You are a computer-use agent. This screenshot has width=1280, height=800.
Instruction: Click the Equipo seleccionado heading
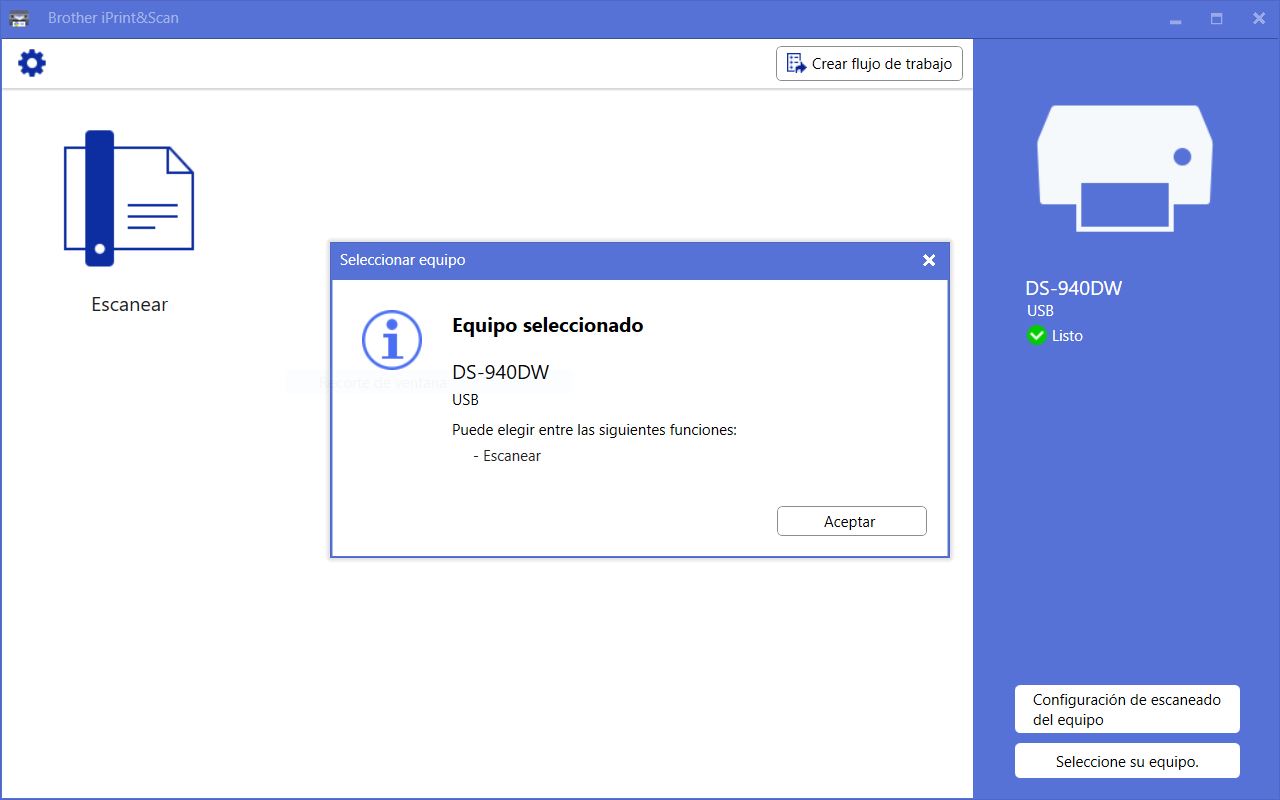coord(547,325)
